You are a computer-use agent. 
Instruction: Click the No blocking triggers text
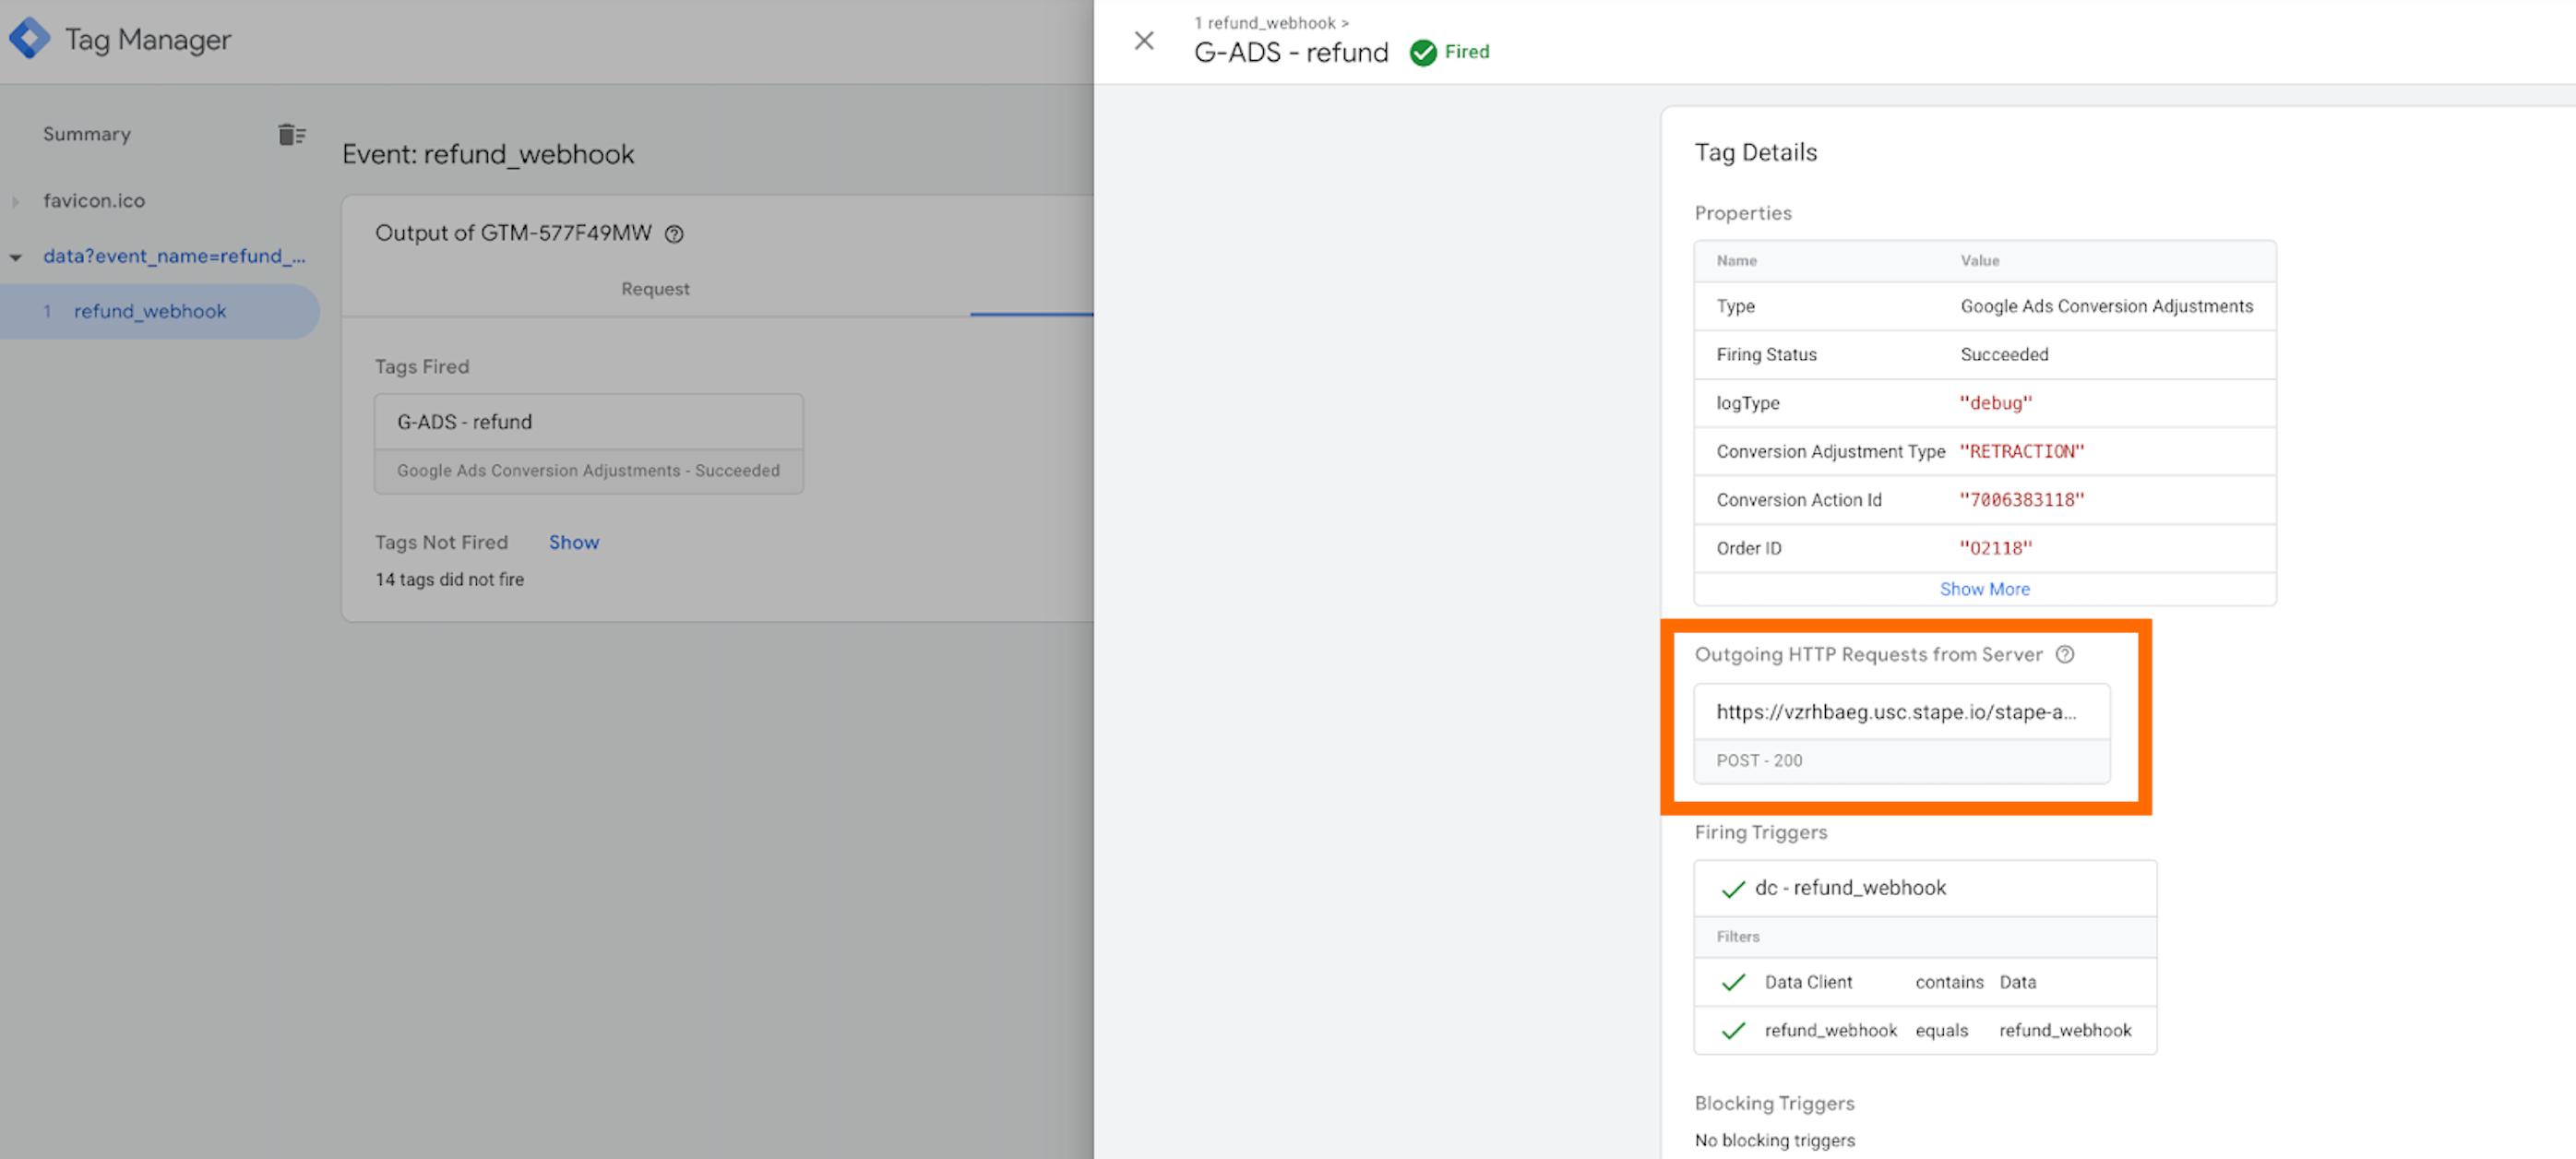[x=1775, y=1141]
